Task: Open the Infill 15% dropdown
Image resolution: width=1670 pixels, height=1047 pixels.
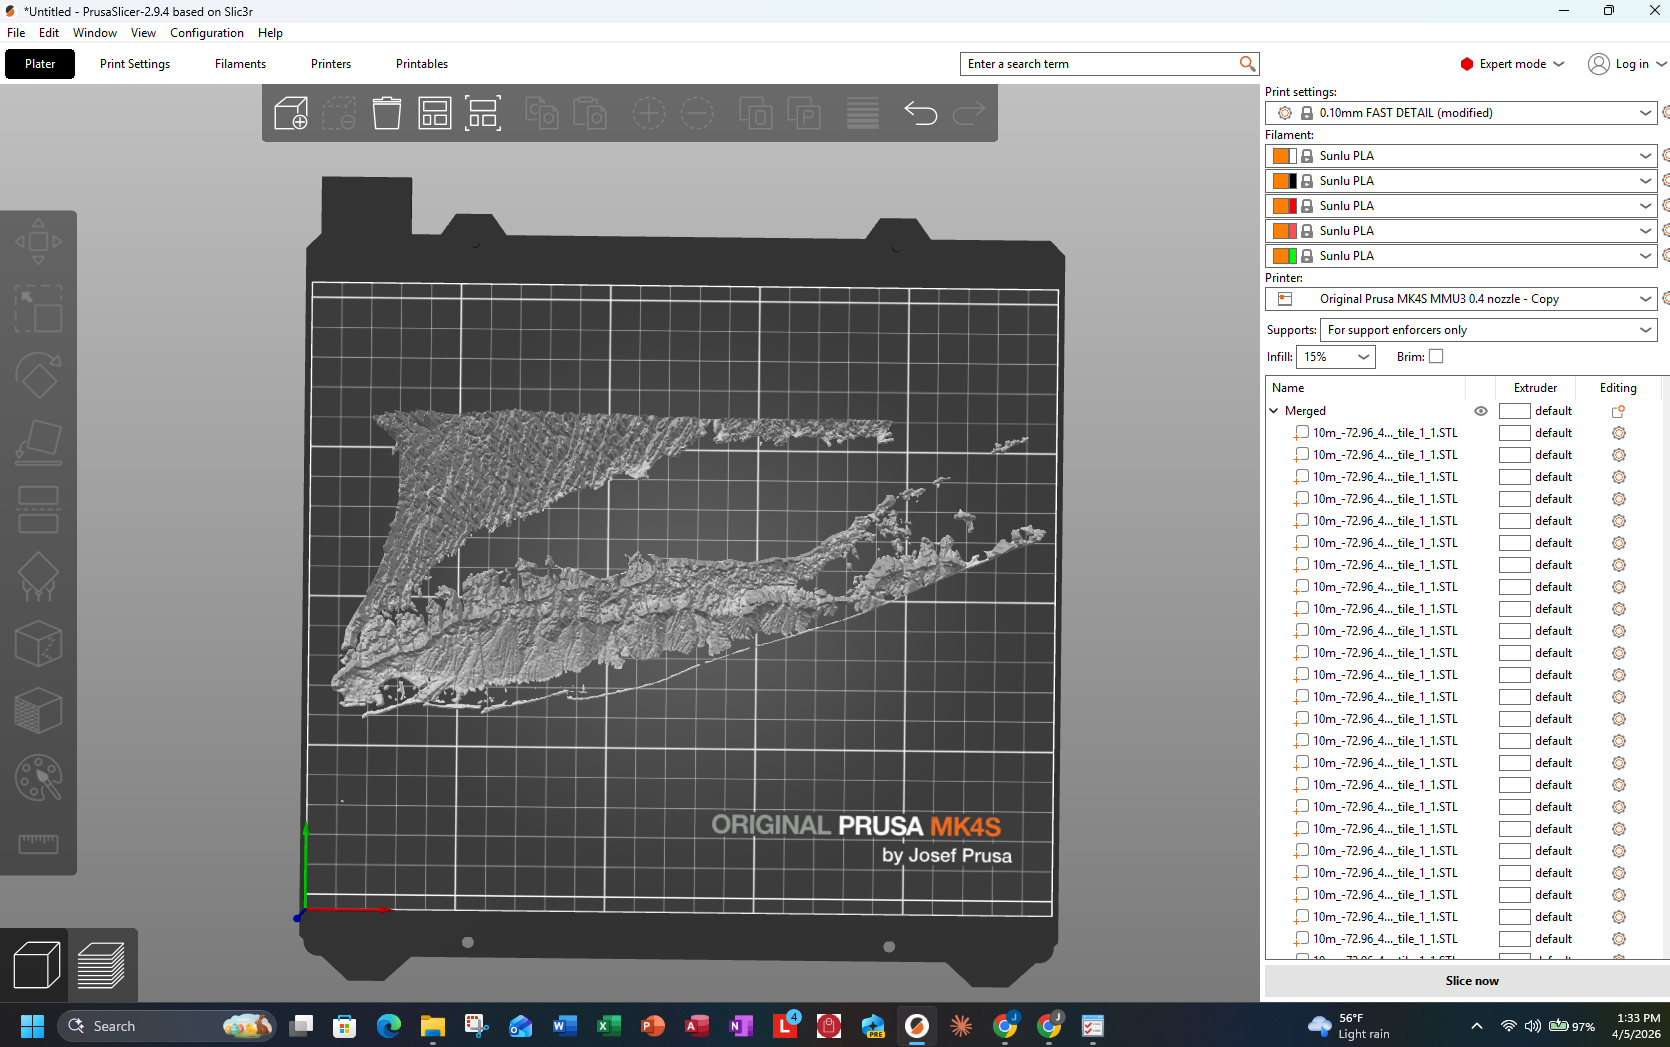Action: (x=1336, y=357)
